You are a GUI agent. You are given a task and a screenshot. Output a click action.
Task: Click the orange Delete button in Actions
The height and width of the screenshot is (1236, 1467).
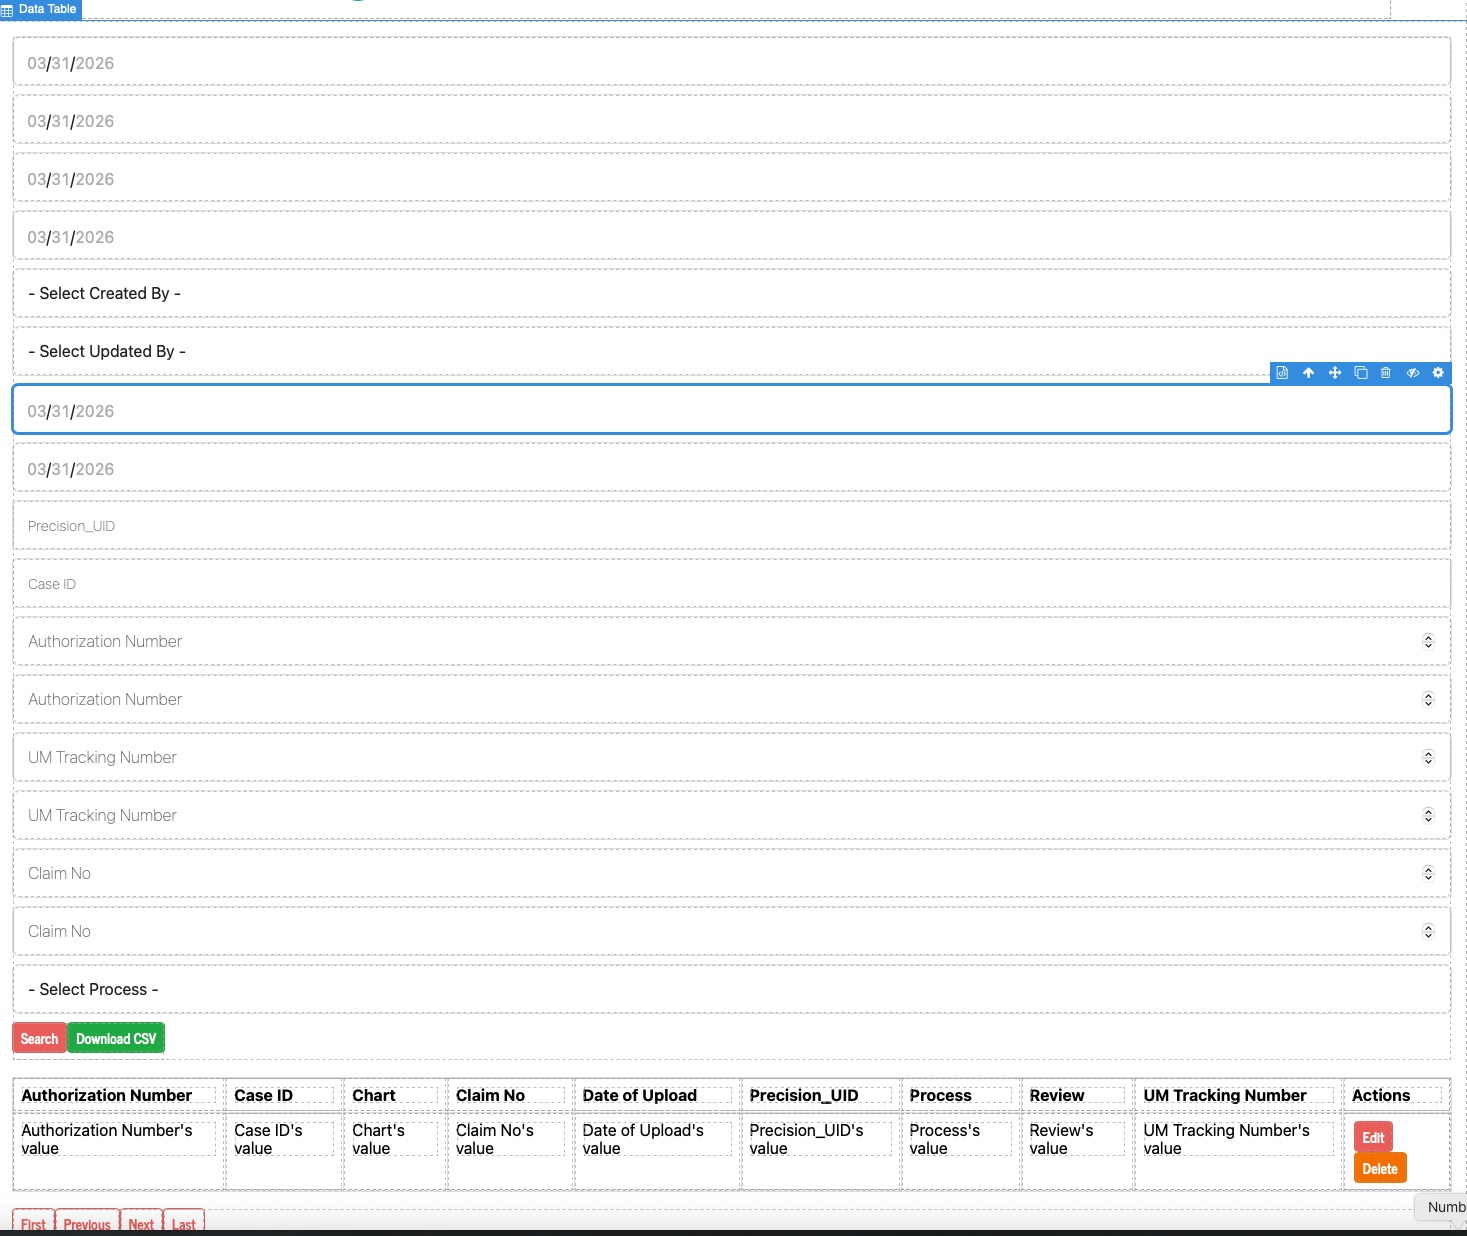[1380, 1169]
